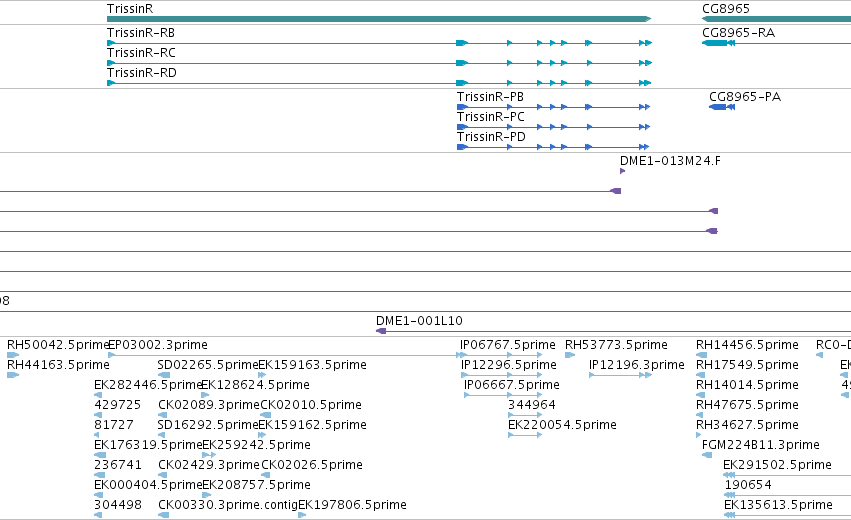The height and width of the screenshot is (520, 851).
Task: Select EST EK220054.5prime
Action: coord(562,426)
